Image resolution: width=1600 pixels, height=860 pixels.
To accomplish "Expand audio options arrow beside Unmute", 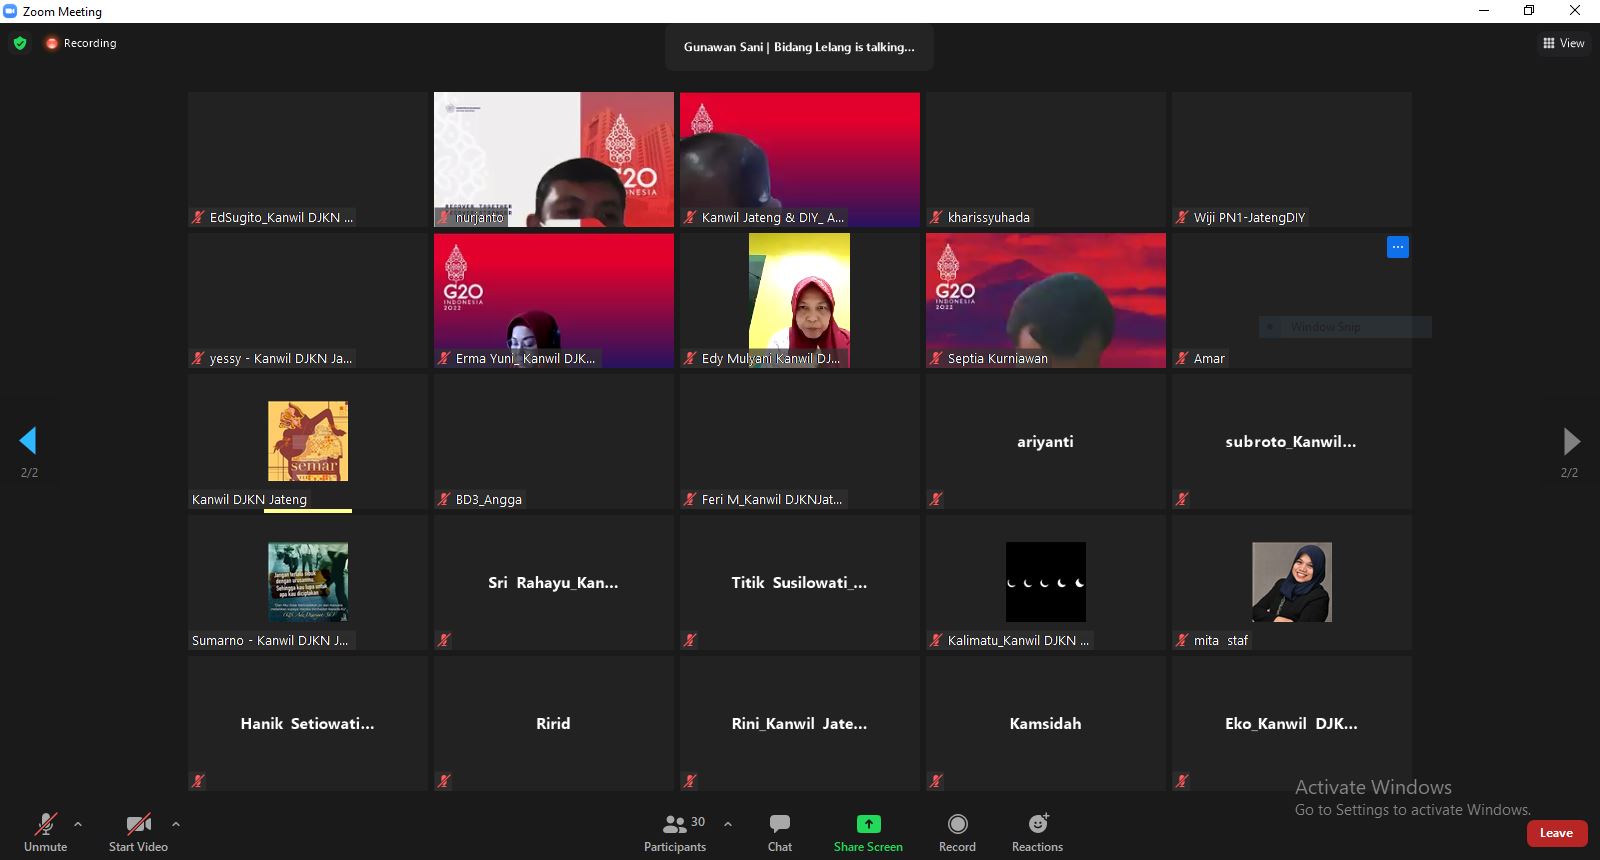I will coord(78,824).
